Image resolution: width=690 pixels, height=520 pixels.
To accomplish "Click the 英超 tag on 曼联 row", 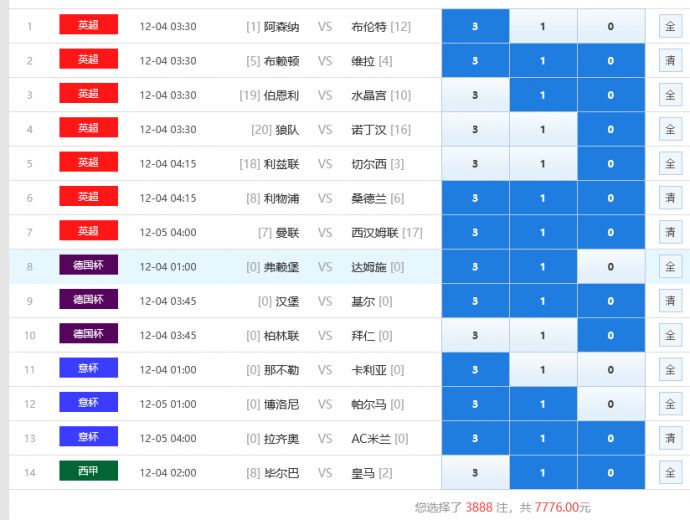I will (88, 232).
